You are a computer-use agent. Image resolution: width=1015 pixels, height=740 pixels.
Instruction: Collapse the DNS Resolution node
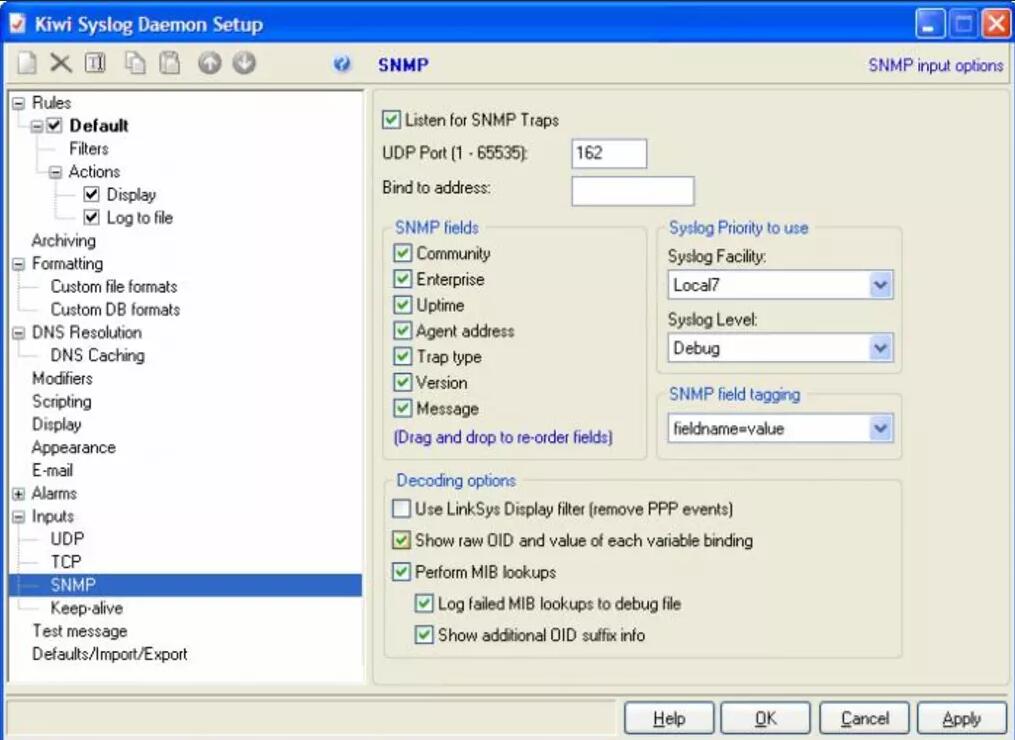(19, 333)
